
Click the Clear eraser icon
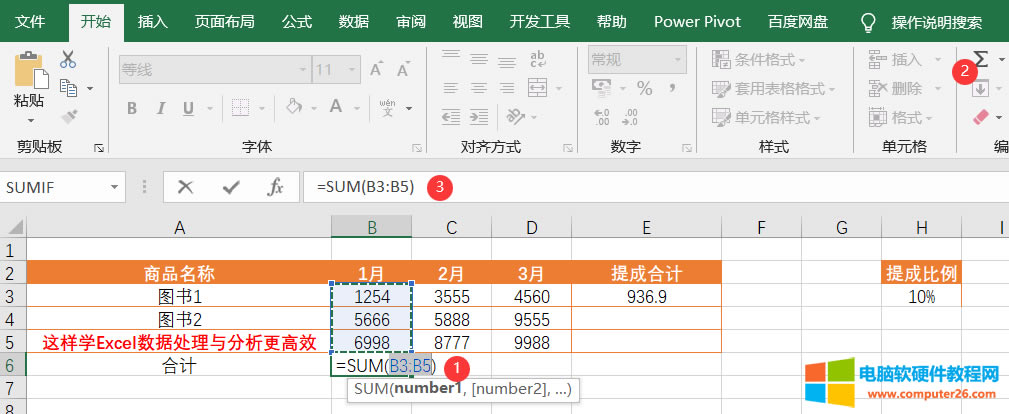pos(980,117)
